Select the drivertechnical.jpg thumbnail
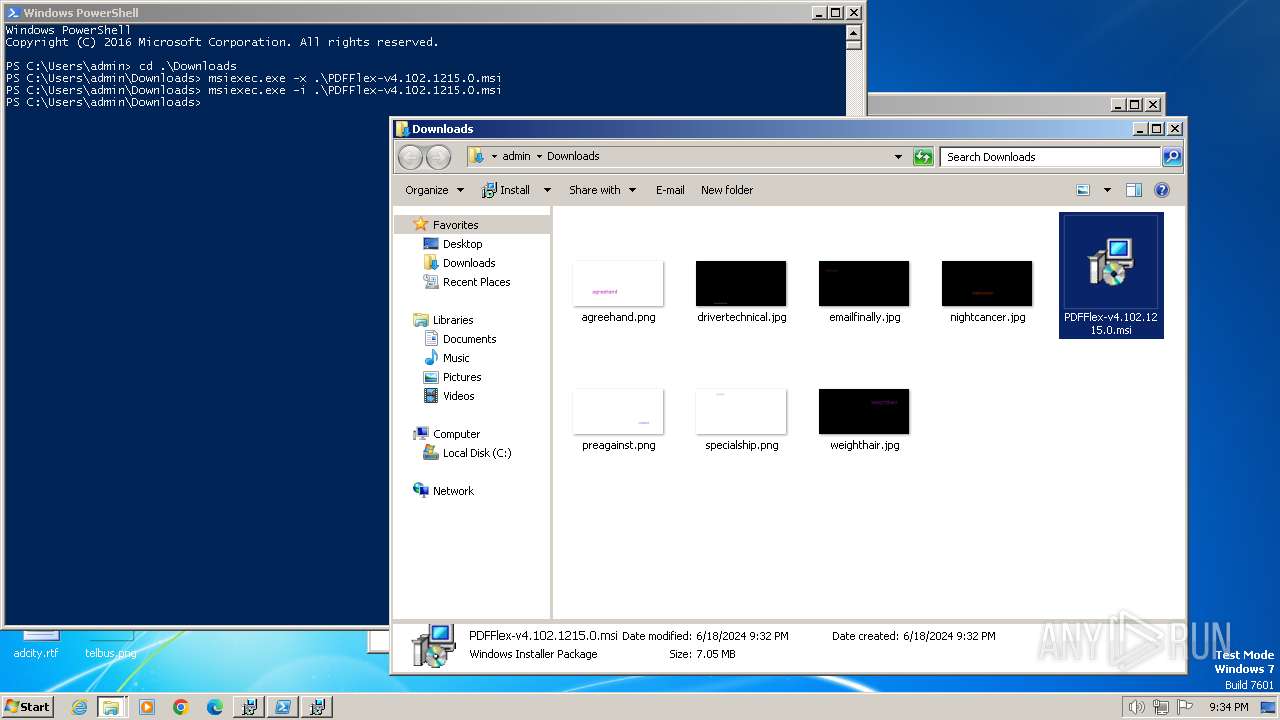 741,284
